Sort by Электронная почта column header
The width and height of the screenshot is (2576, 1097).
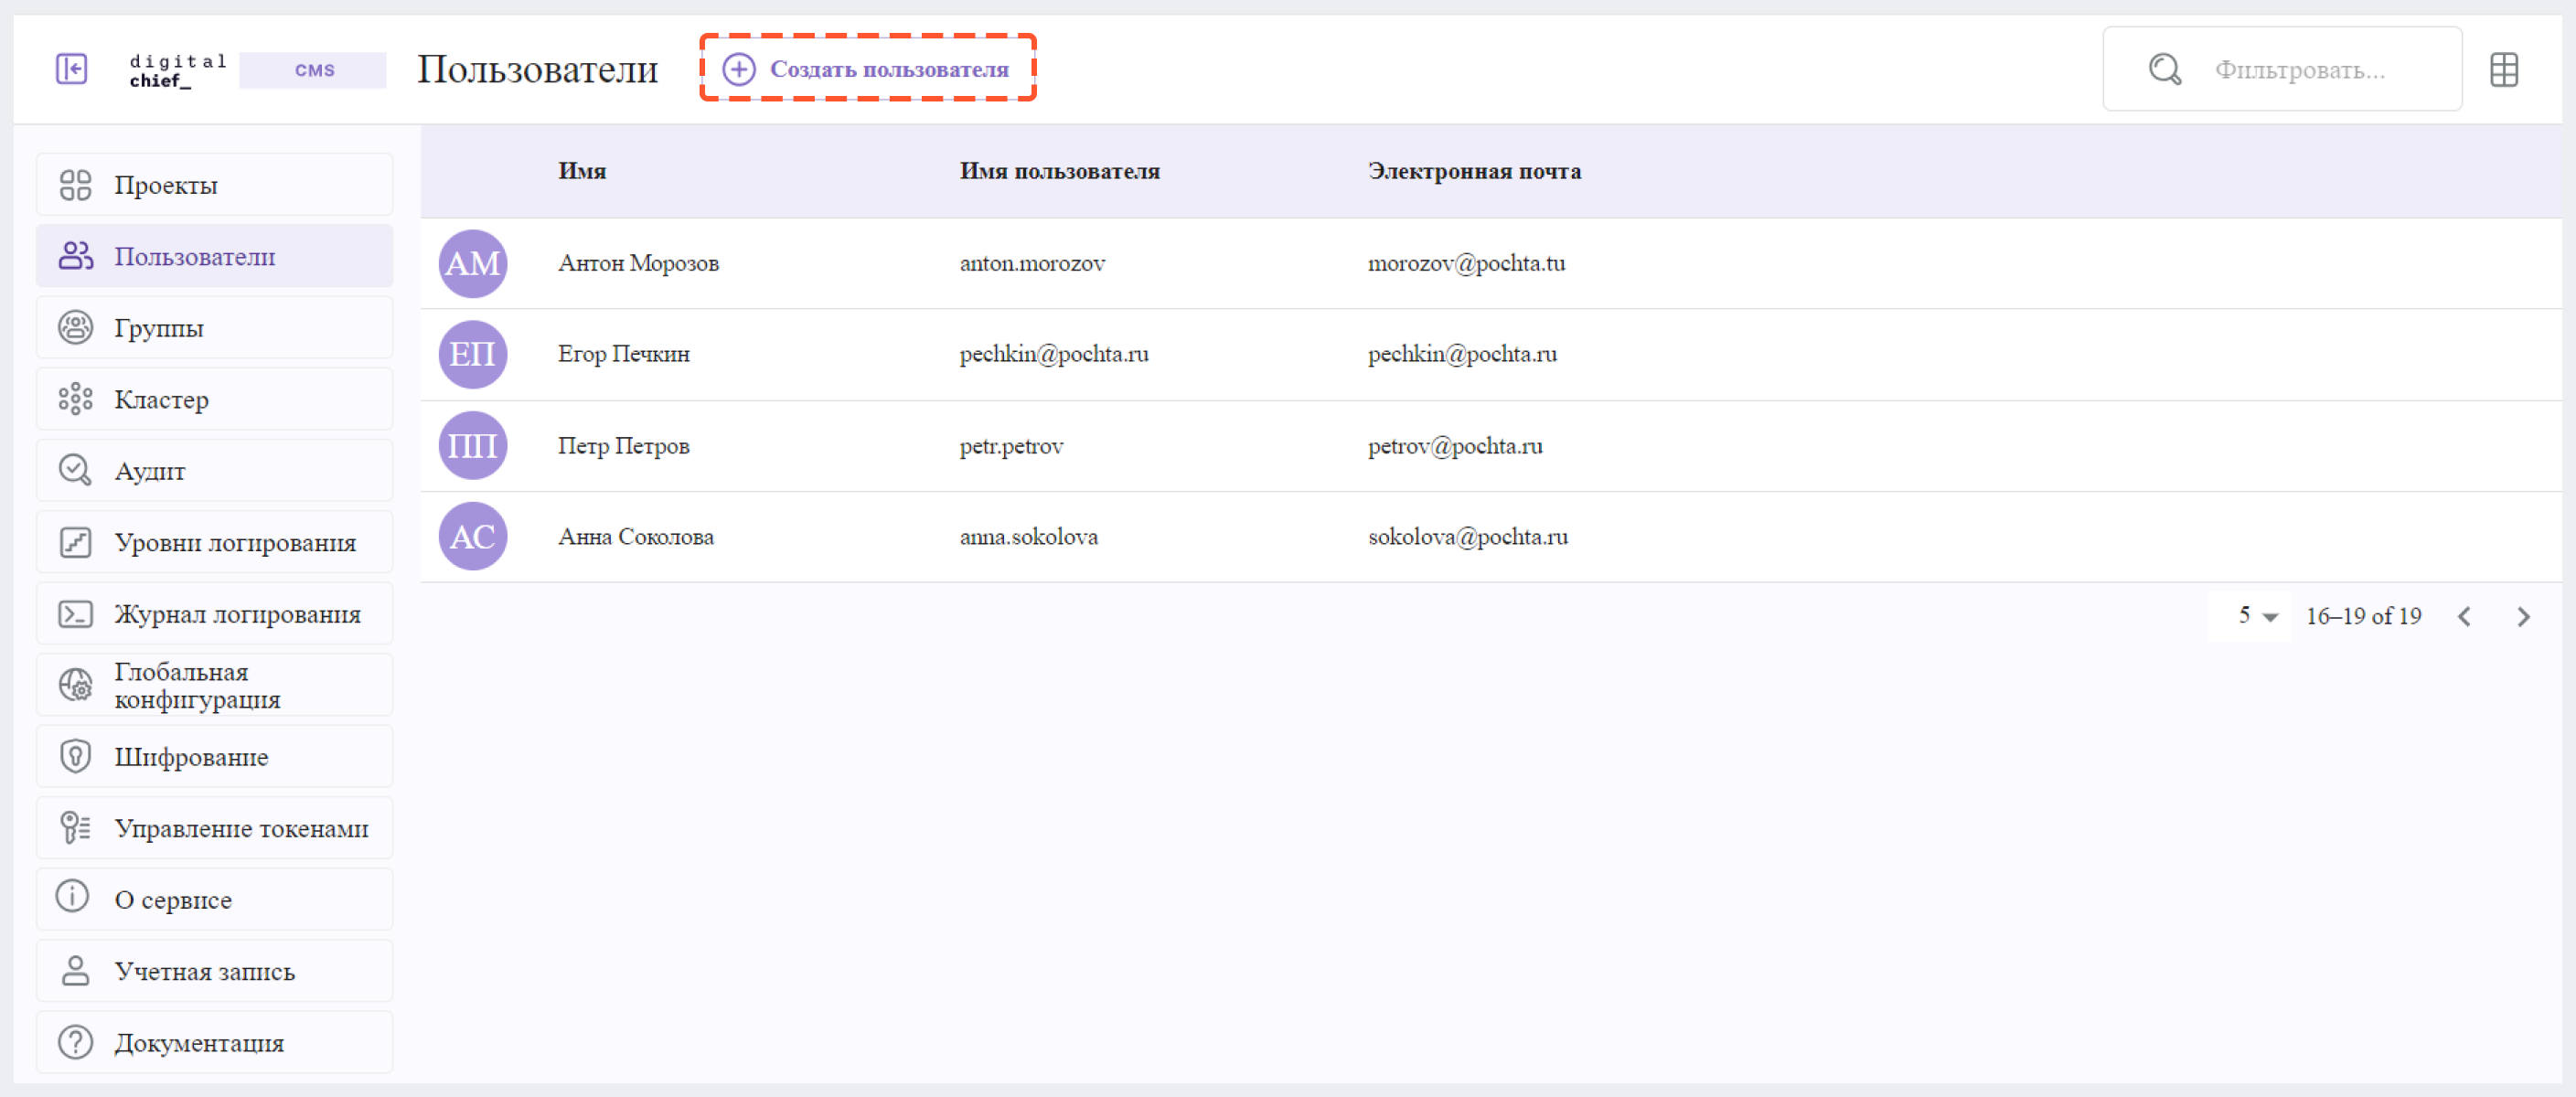pos(1475,171)
